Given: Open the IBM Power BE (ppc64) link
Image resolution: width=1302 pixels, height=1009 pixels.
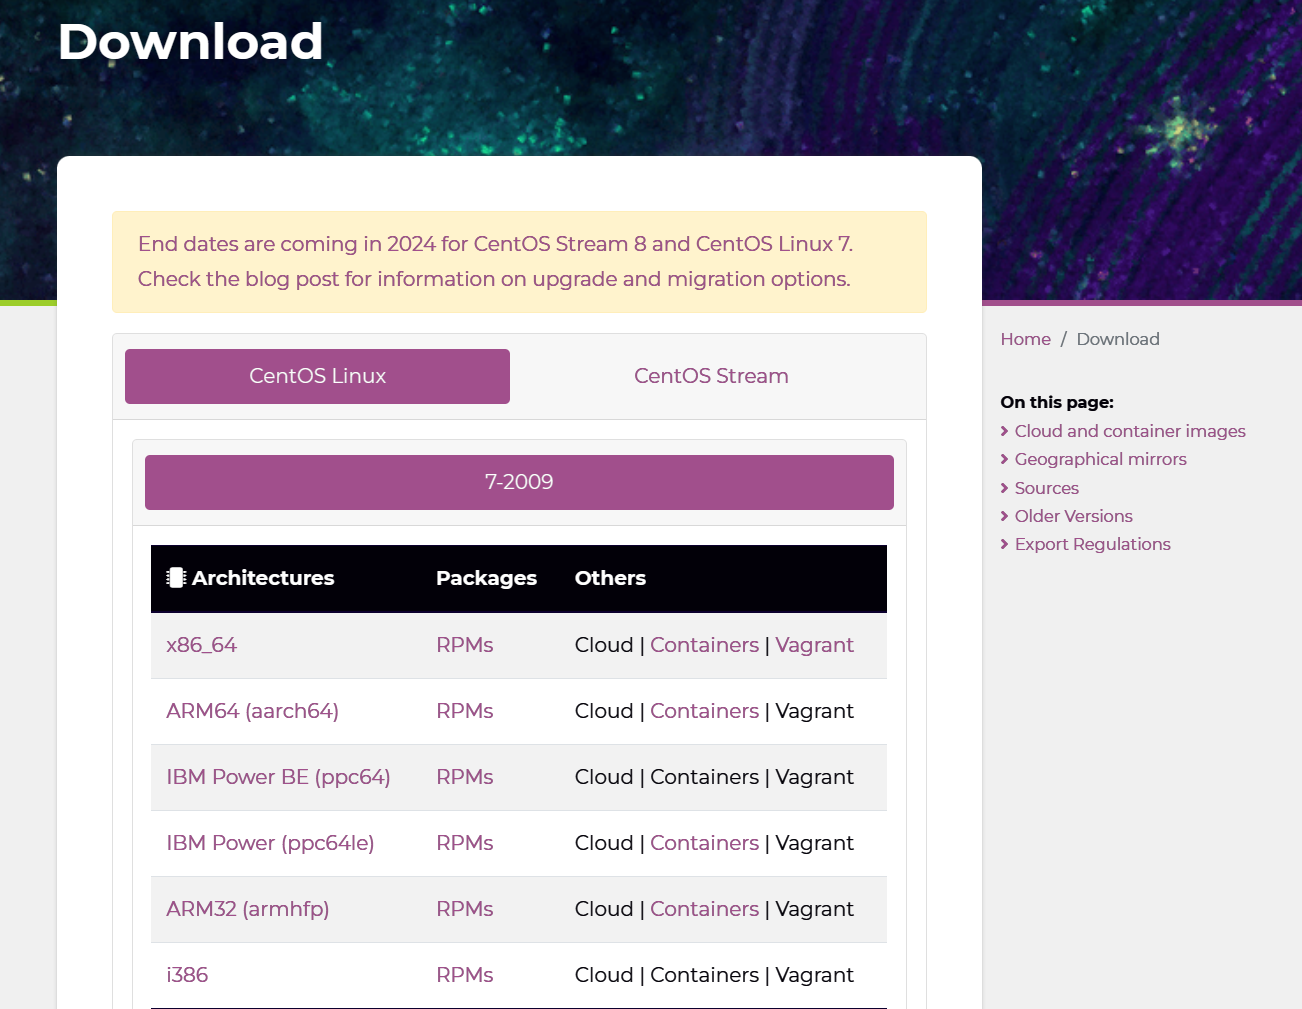Looking at the screenshot, I should [278, 777].
